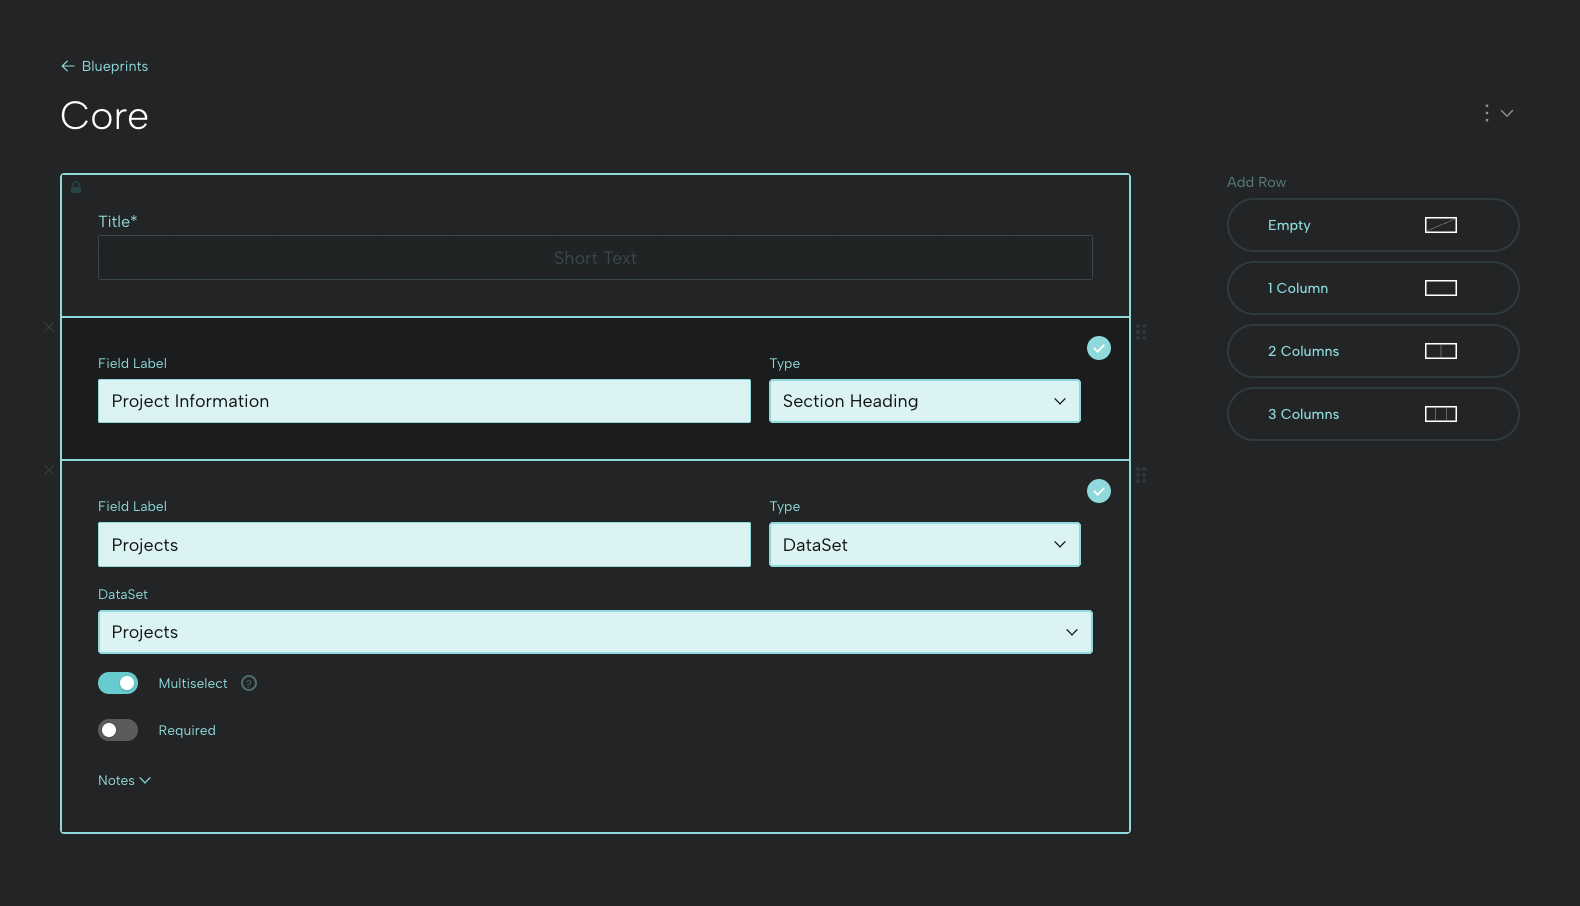This screenshot has width=1580, height=906.
Task: Turn off the Multiselect toggle
Action: click(x=118, y=683)
